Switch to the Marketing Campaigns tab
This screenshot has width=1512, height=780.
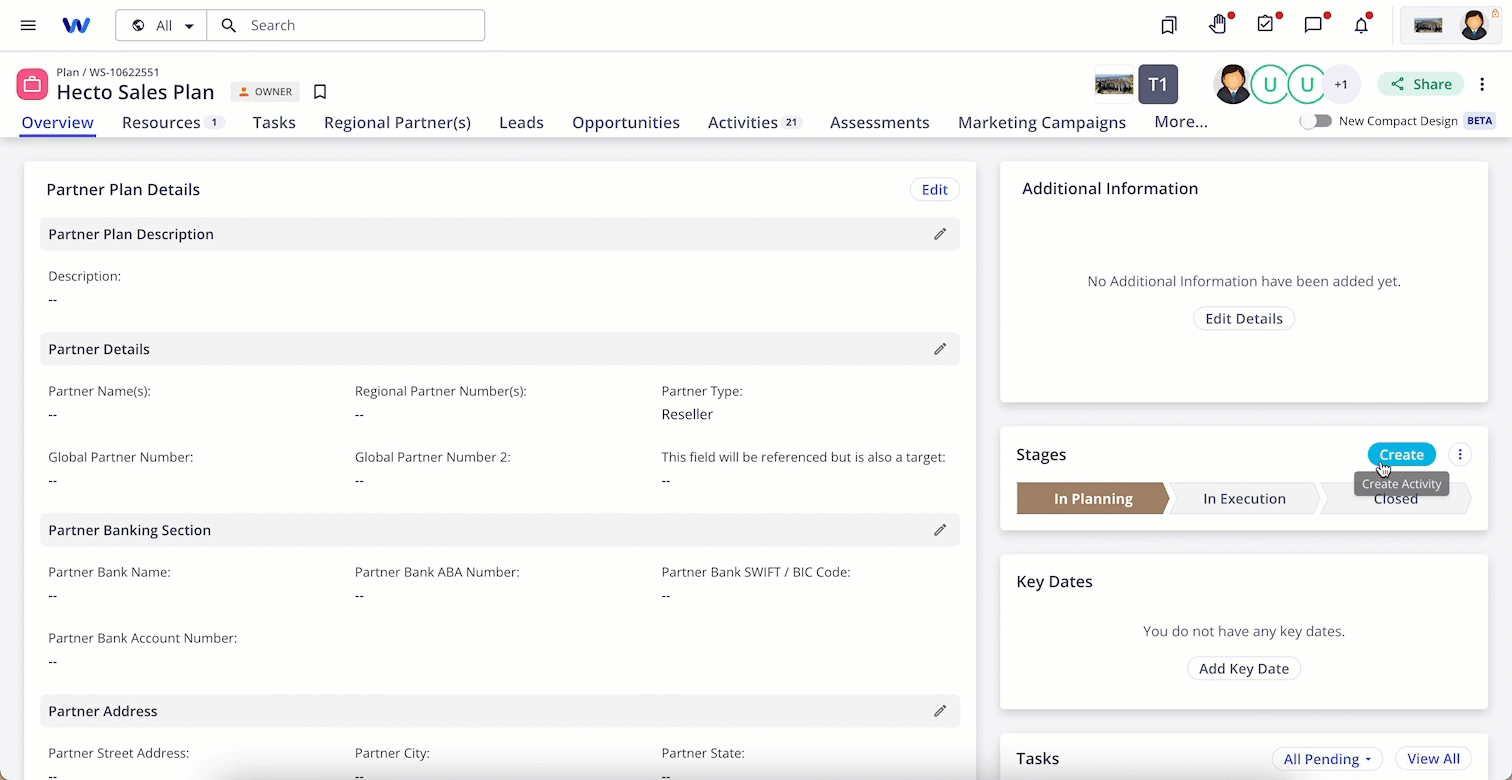point(1042,122)
